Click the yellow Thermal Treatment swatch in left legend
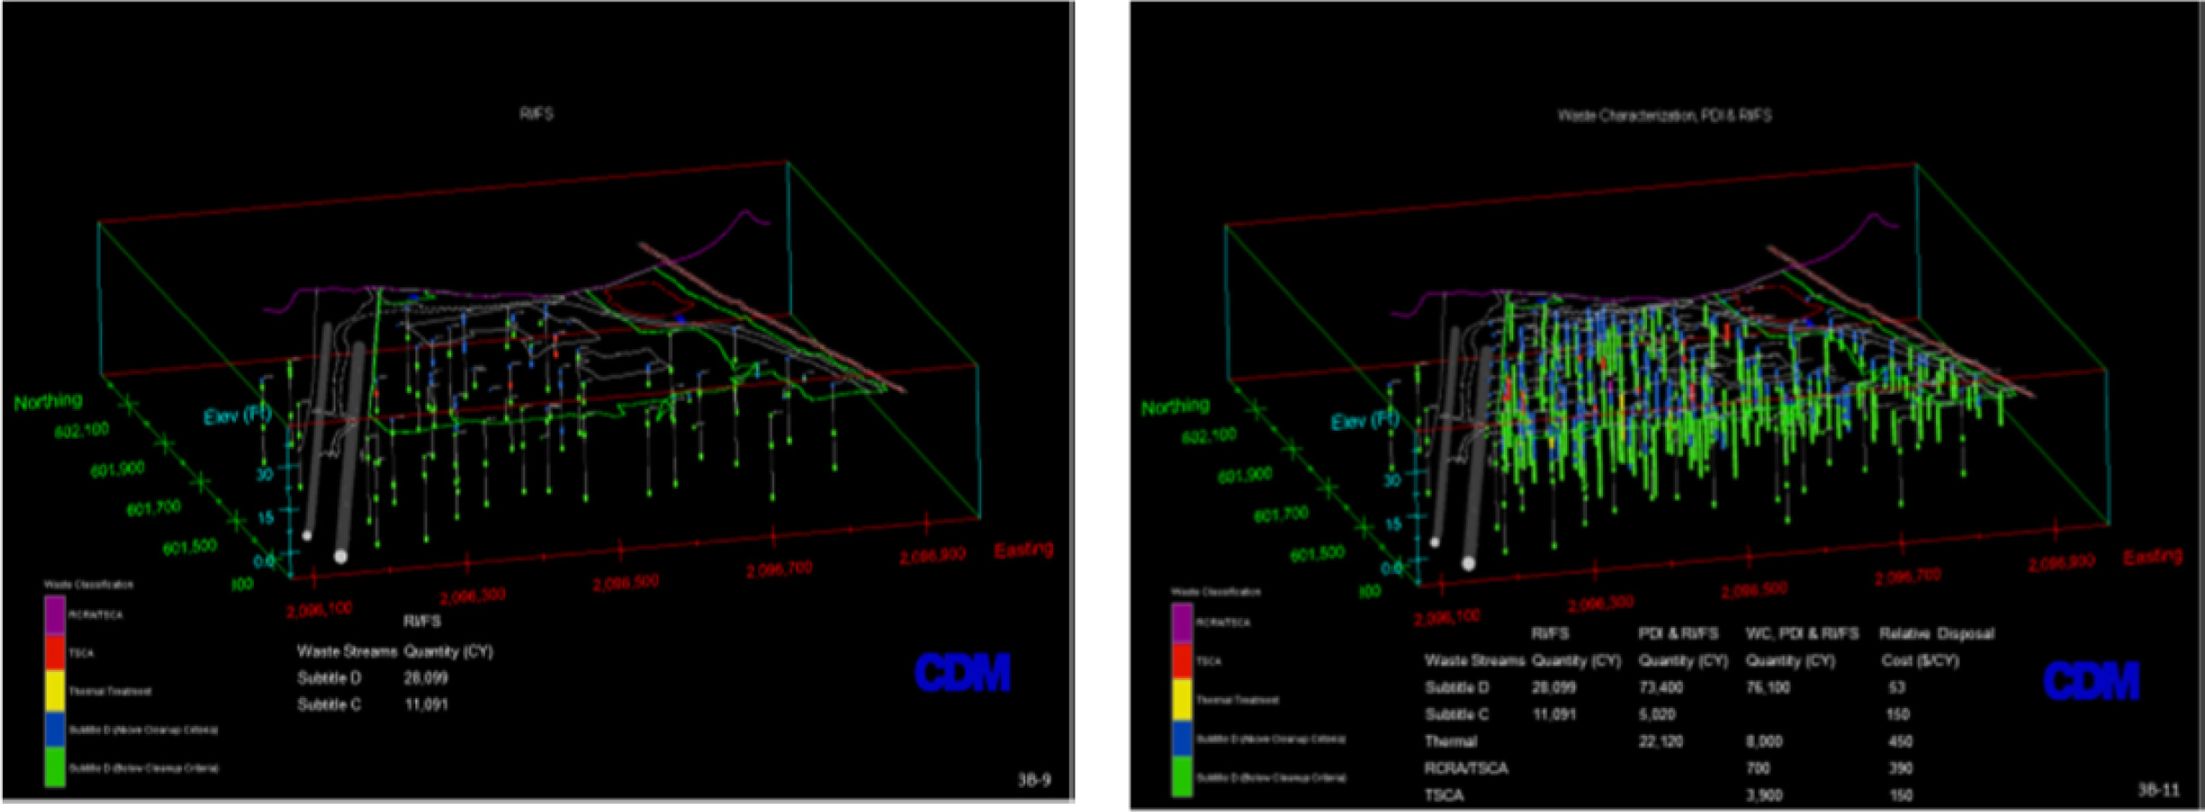2205x812 pixels. (55, 691)
